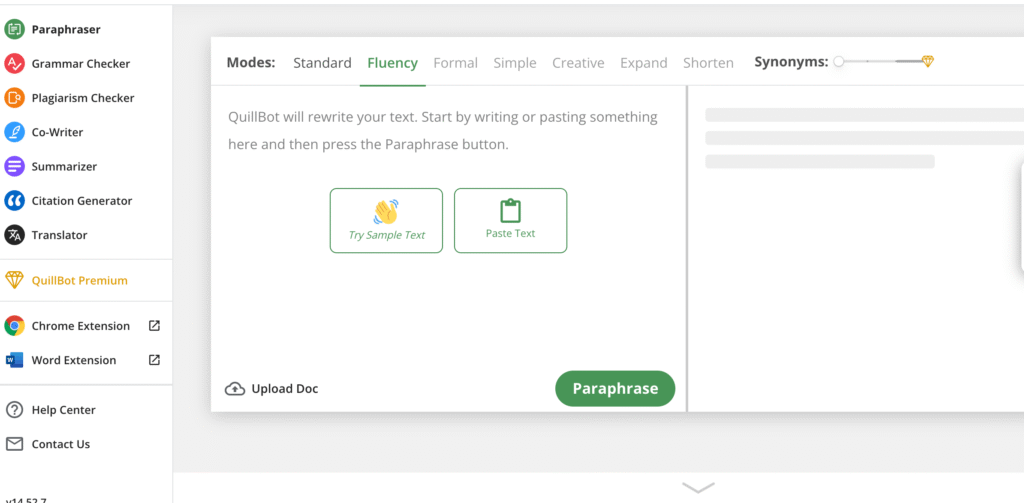Open the Word Extension link text
Image resolution: width=1024 pixels, height=503 pixels.
74,360
